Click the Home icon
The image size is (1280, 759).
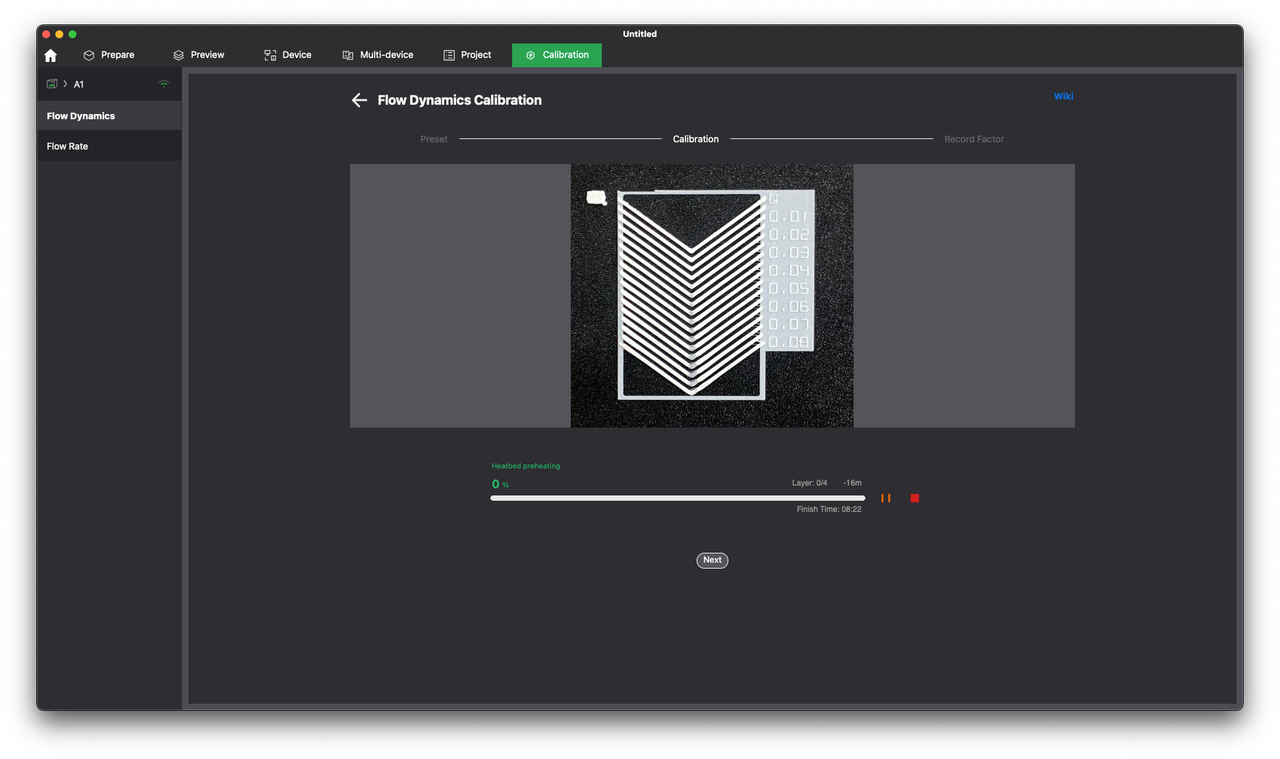(51, 55)
